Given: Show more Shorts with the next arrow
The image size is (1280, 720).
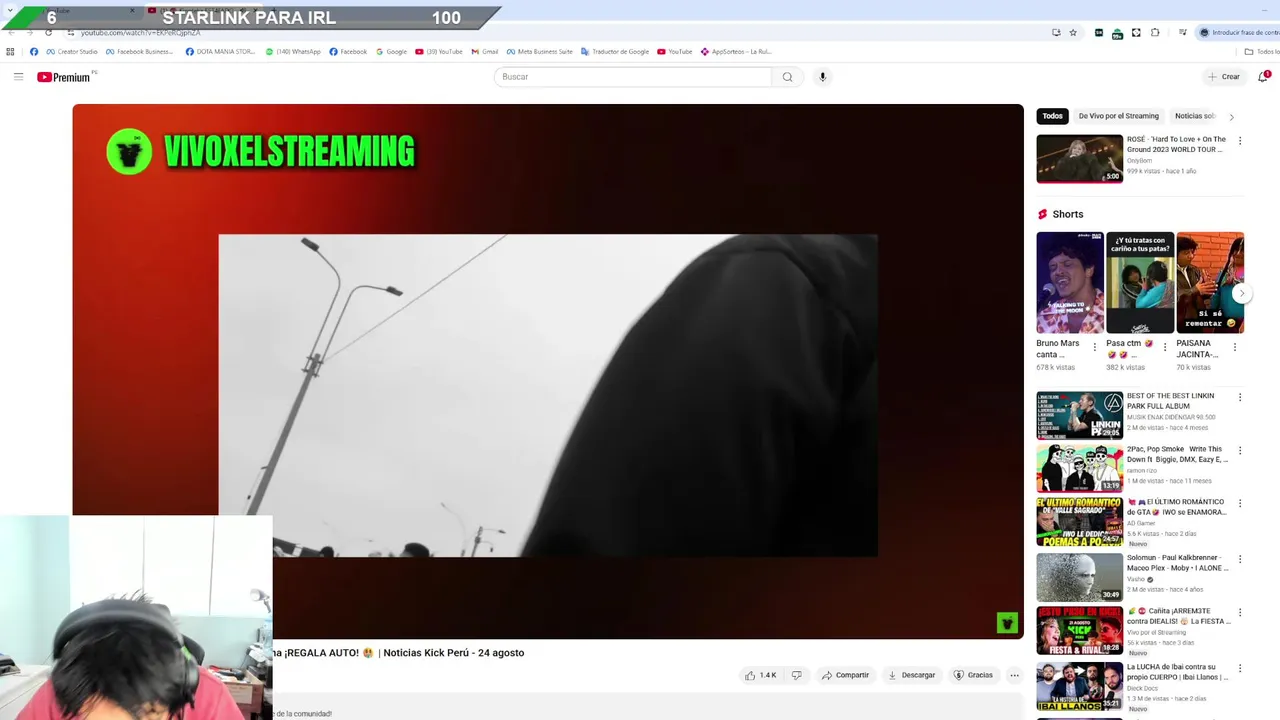Looking at the screenshot, I should [x=1241, y=293].
